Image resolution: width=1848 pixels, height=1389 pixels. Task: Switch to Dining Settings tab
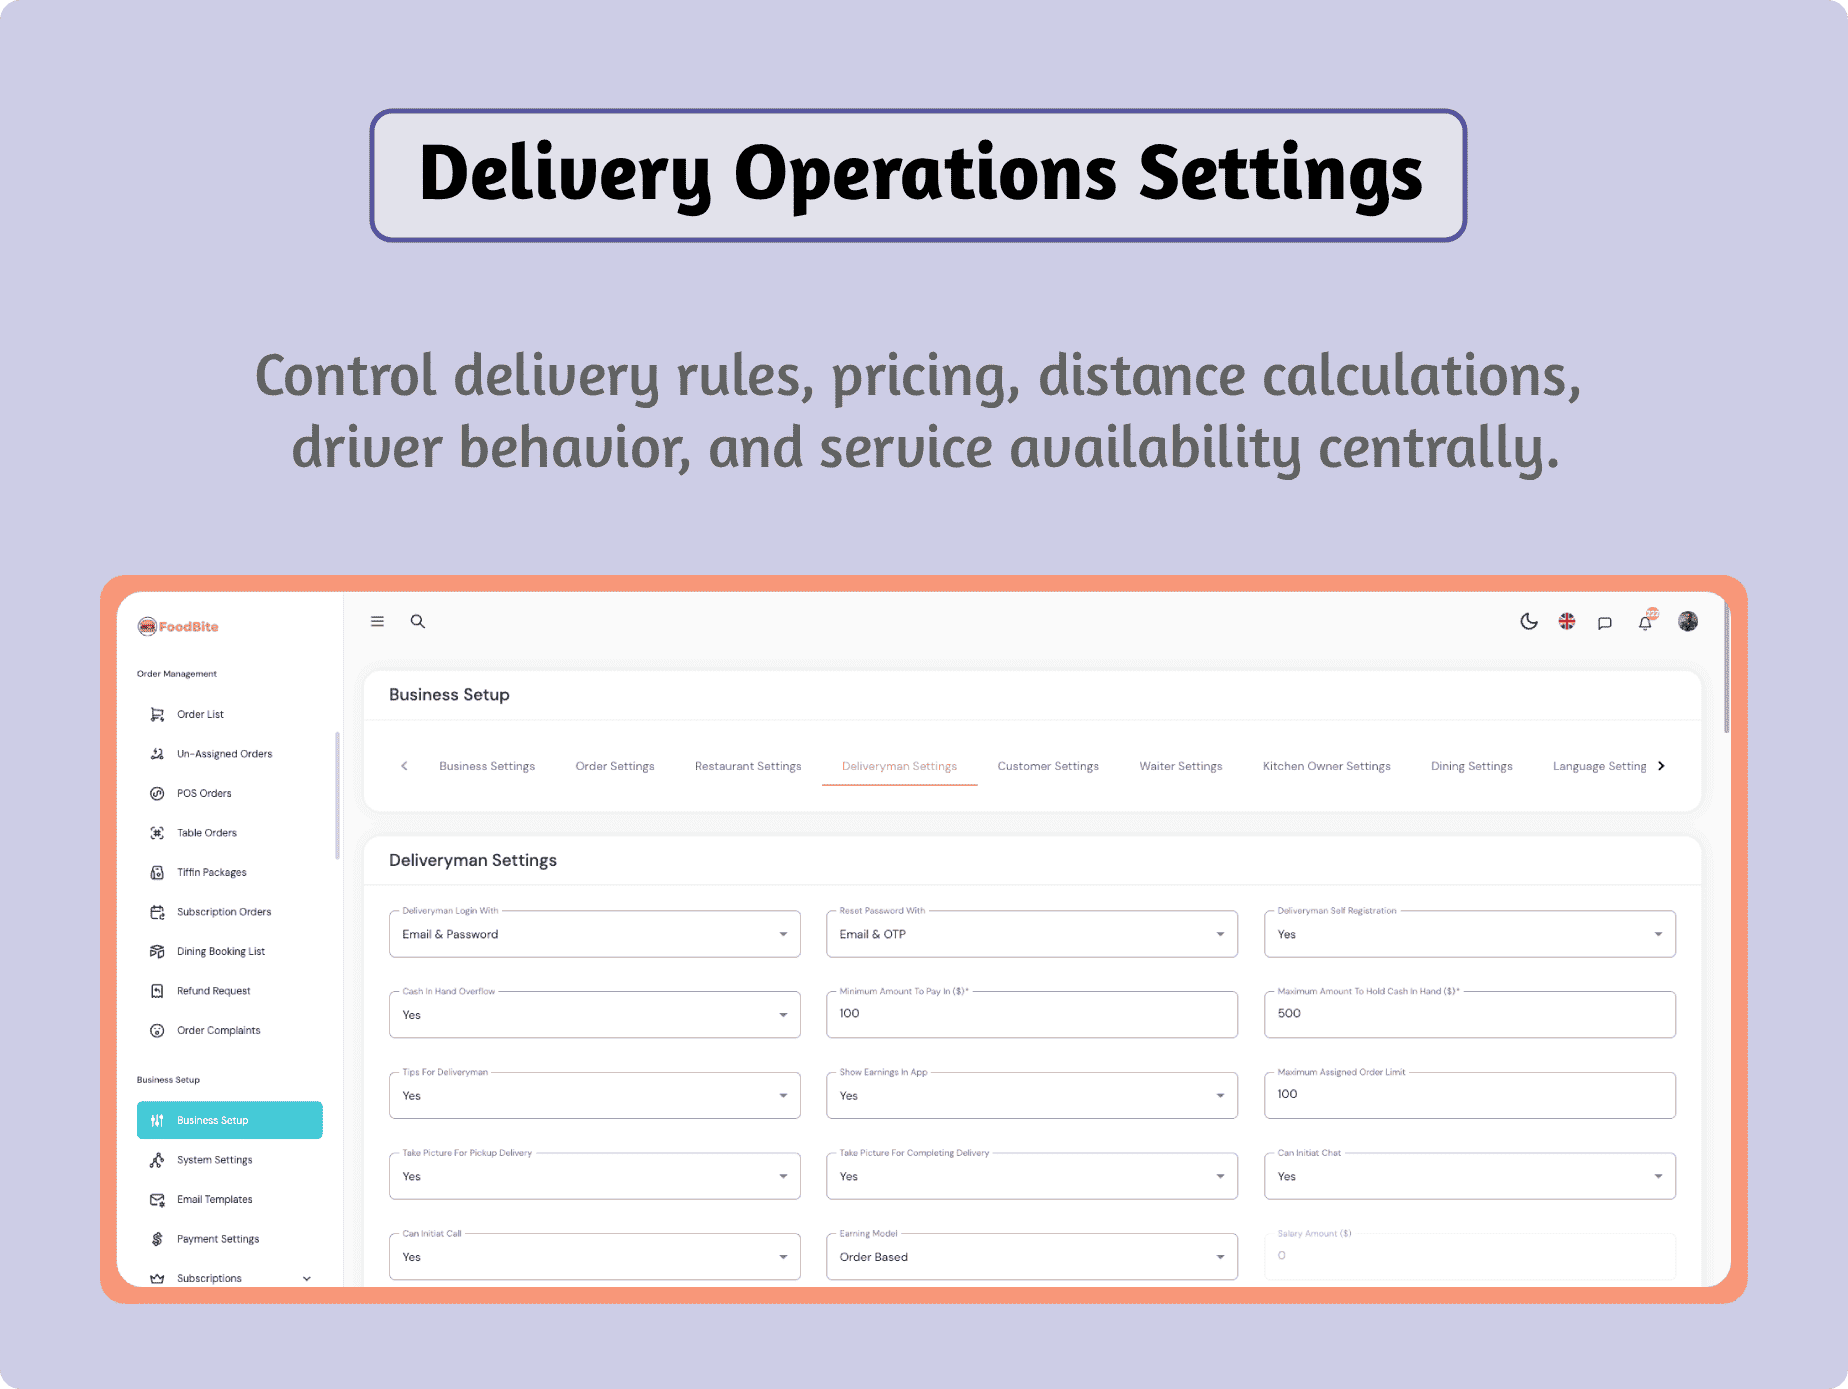click(1471, 766)
